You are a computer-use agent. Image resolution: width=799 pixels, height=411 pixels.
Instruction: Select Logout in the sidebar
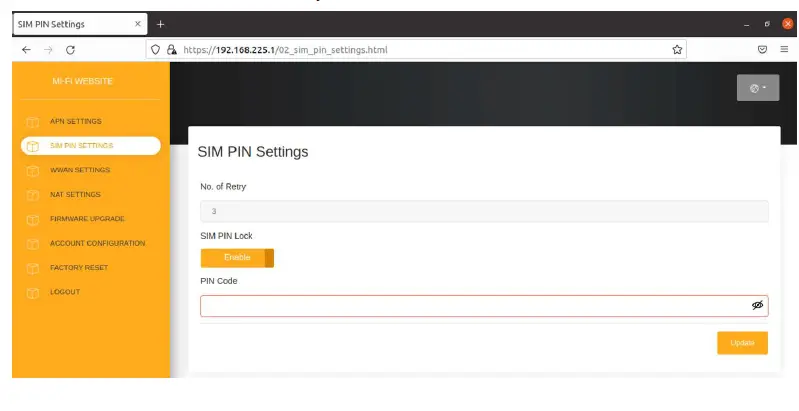point(65,292)
